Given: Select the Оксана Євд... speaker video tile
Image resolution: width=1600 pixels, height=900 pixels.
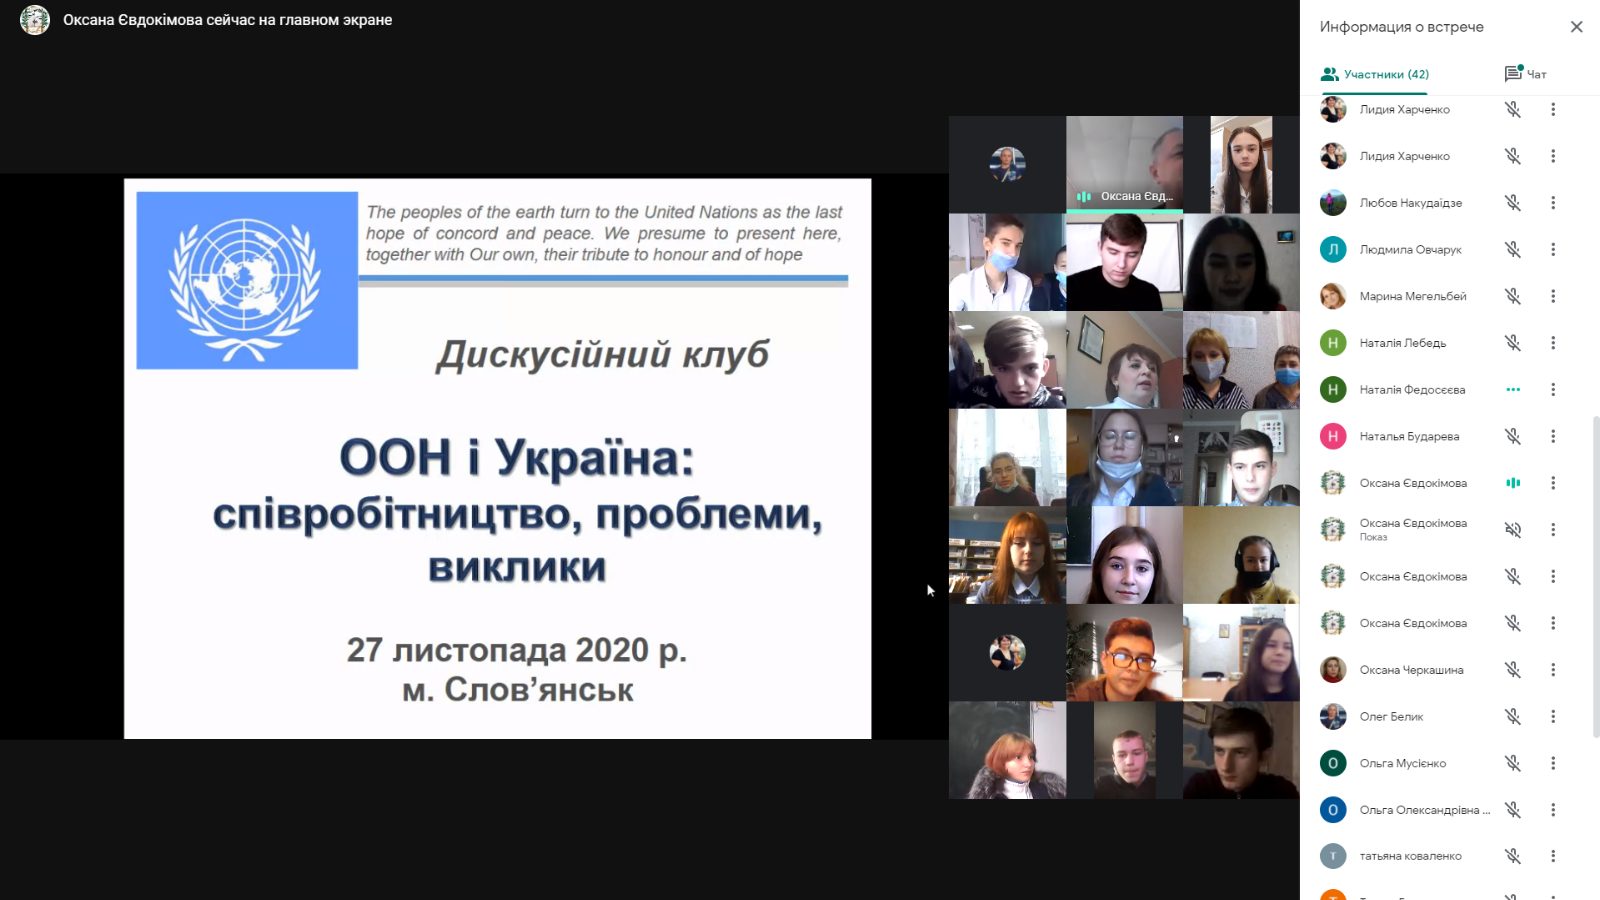Looking at the screenshot, I should click(1124, 164).
